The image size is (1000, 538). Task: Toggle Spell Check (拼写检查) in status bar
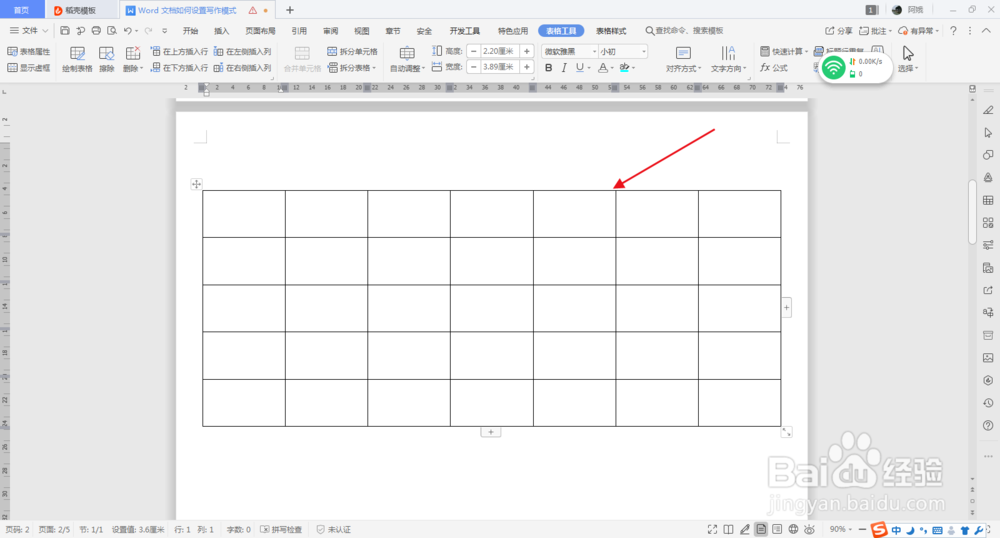(281, 529)
